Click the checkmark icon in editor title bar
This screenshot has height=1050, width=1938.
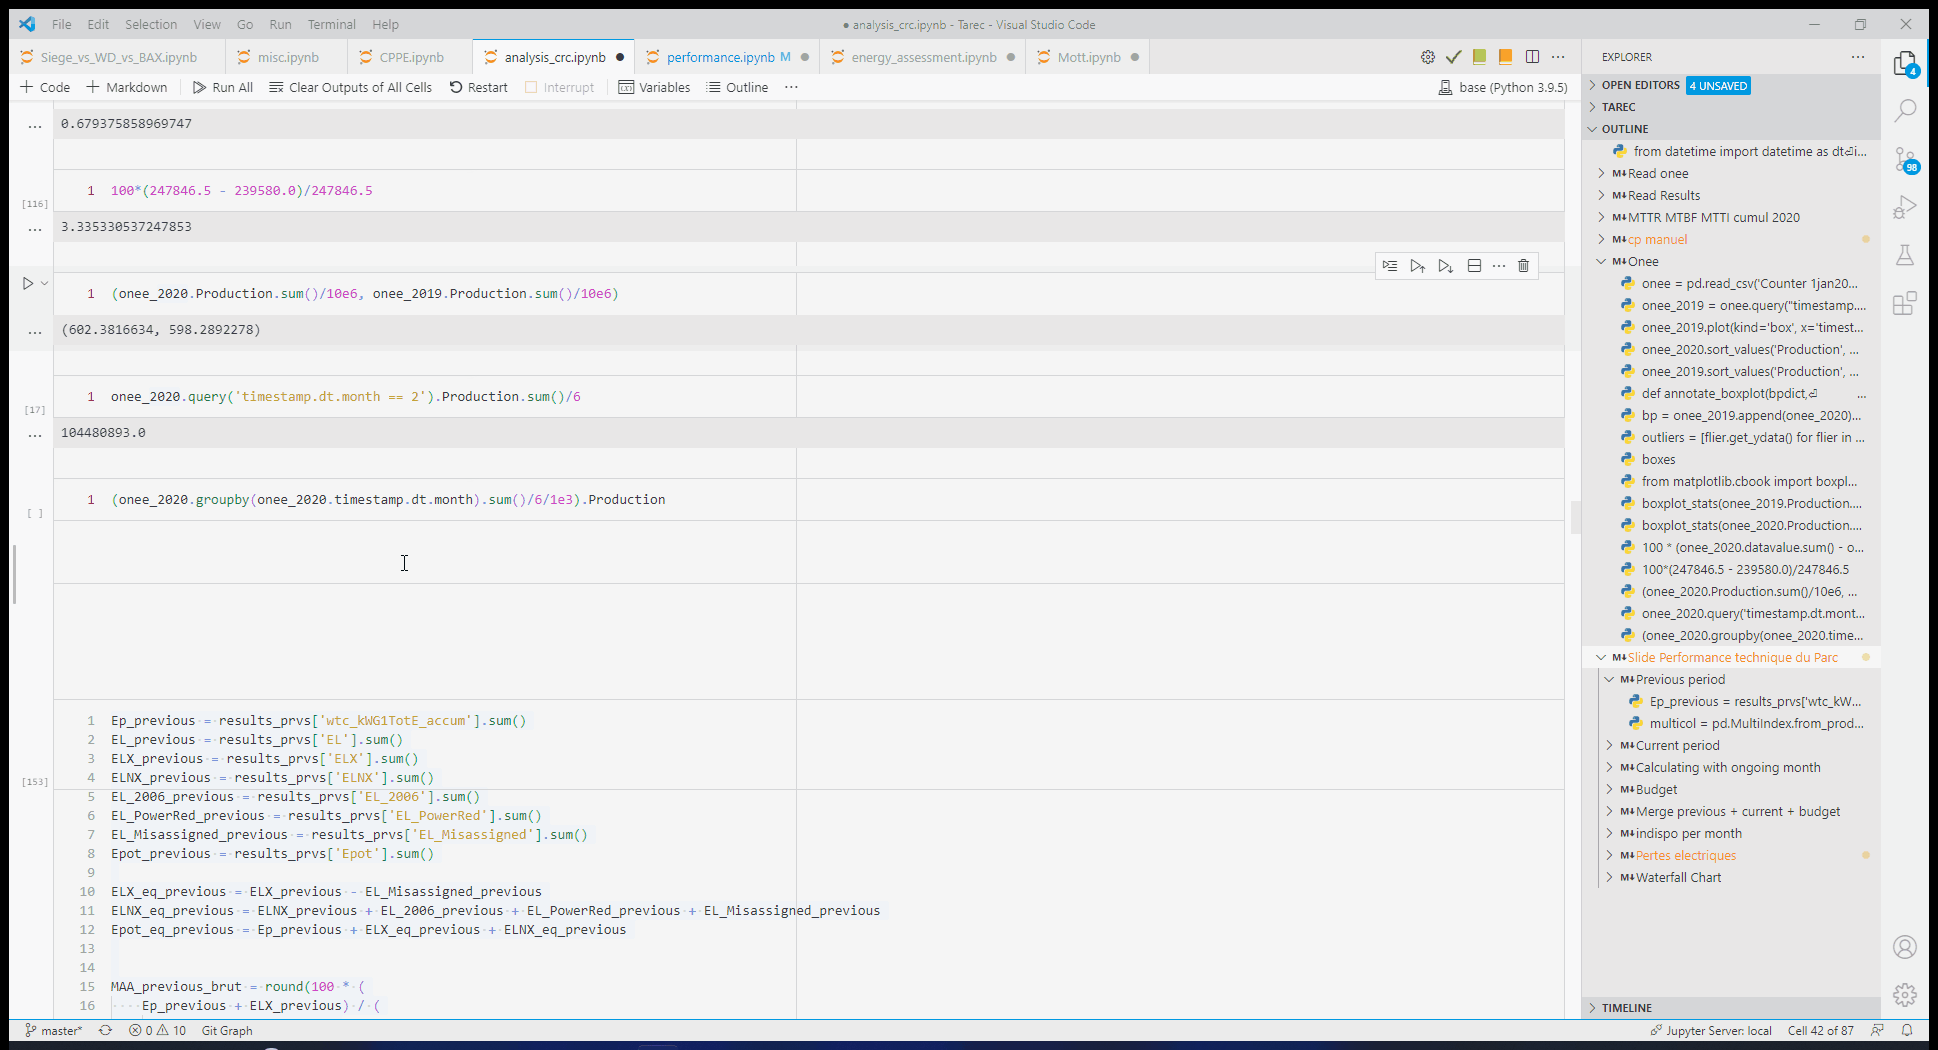click(1454, 57)
